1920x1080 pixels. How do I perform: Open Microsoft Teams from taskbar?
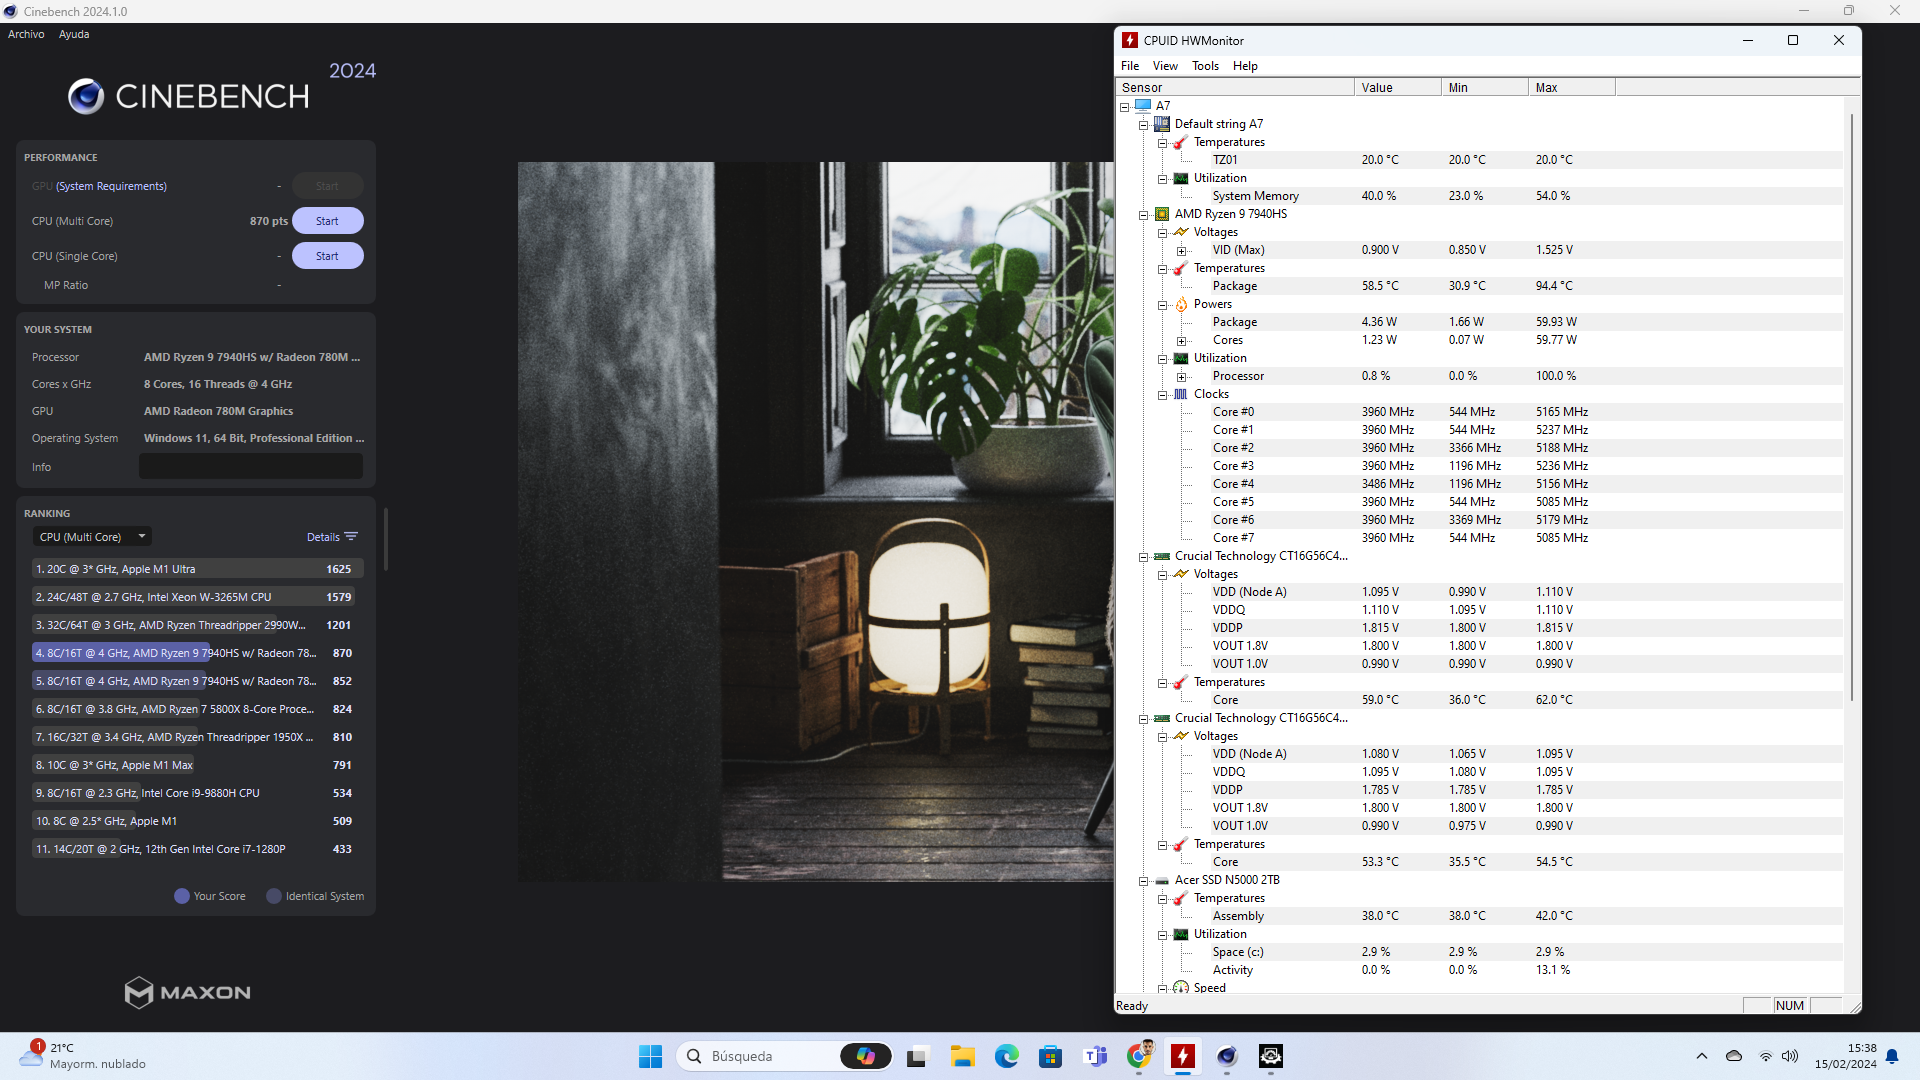click(x=1095, y=1056)
